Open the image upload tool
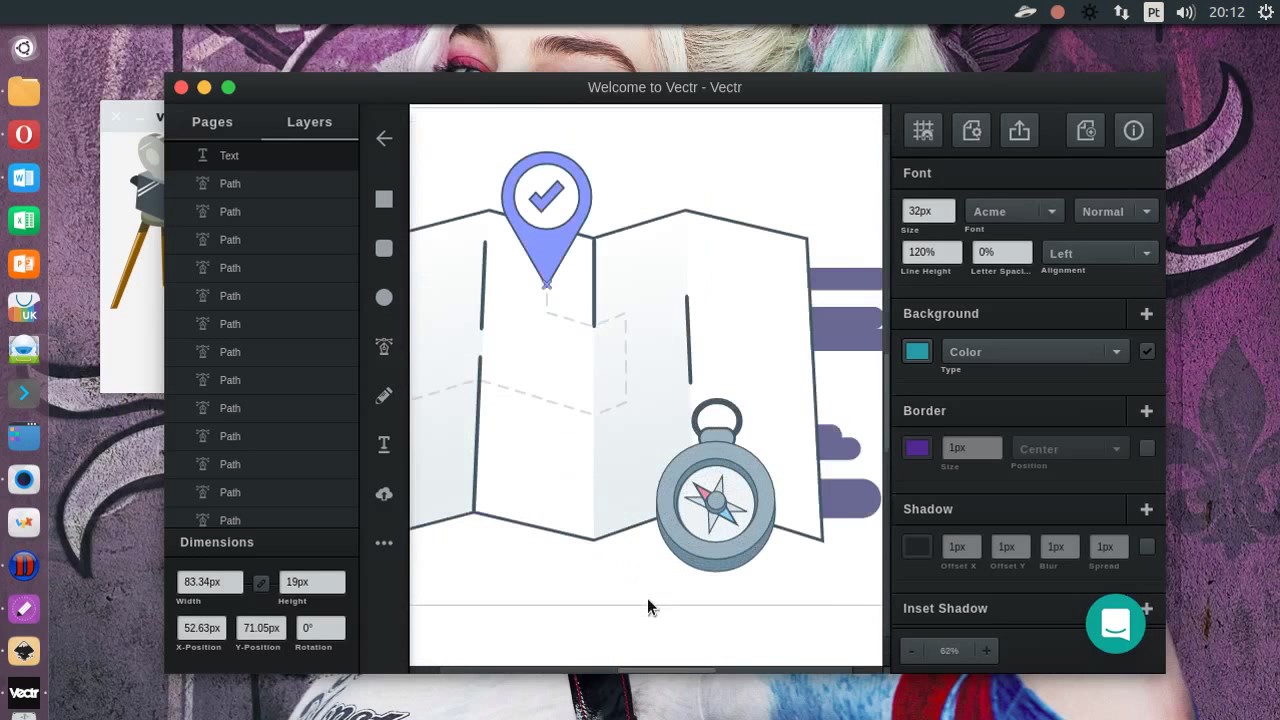This screenshot has width=1280, height=720. 384,493
